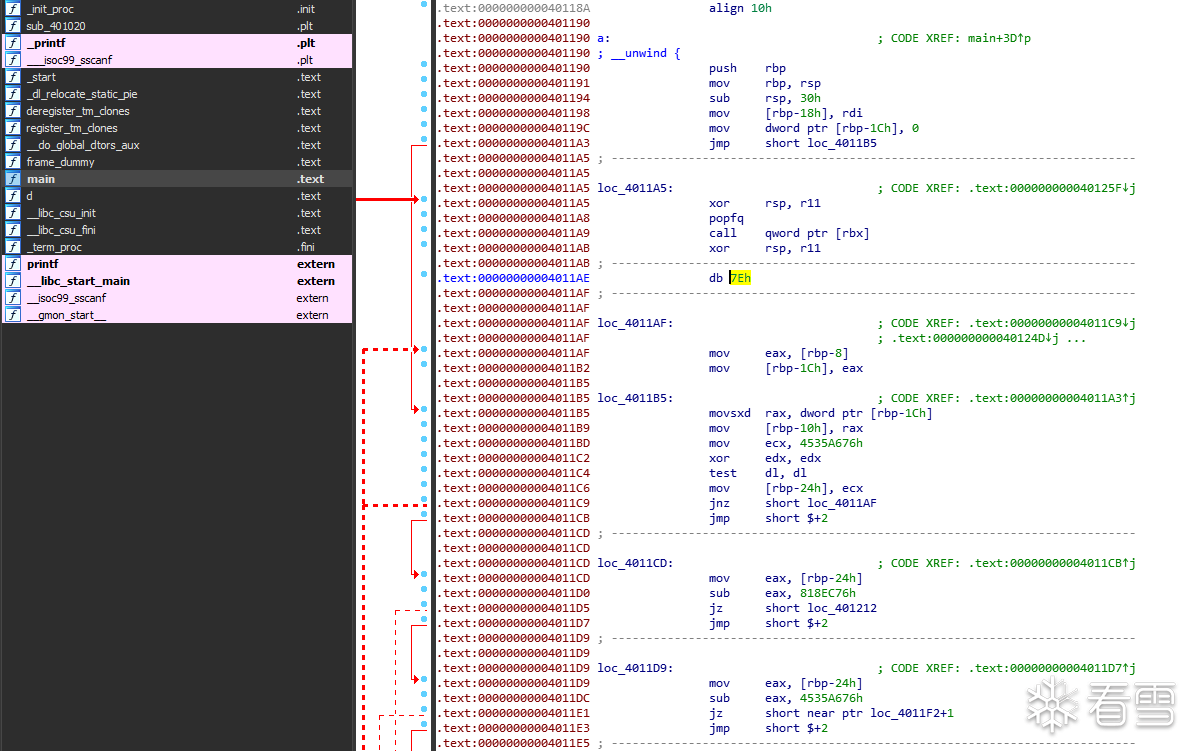Click the movsxd instruction mnemonic

pyautogui.click(x=729, y=413)
